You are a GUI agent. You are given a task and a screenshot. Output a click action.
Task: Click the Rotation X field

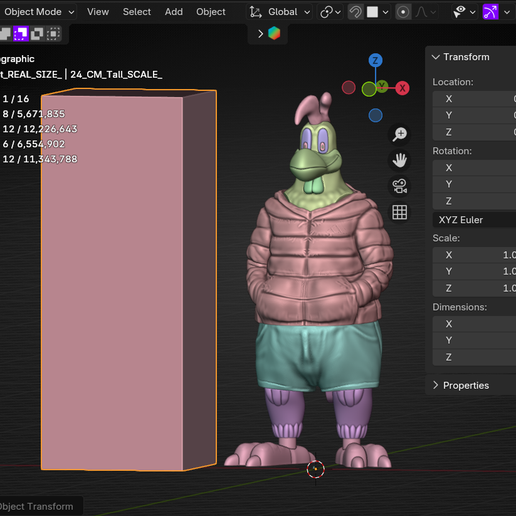point(474,168)
